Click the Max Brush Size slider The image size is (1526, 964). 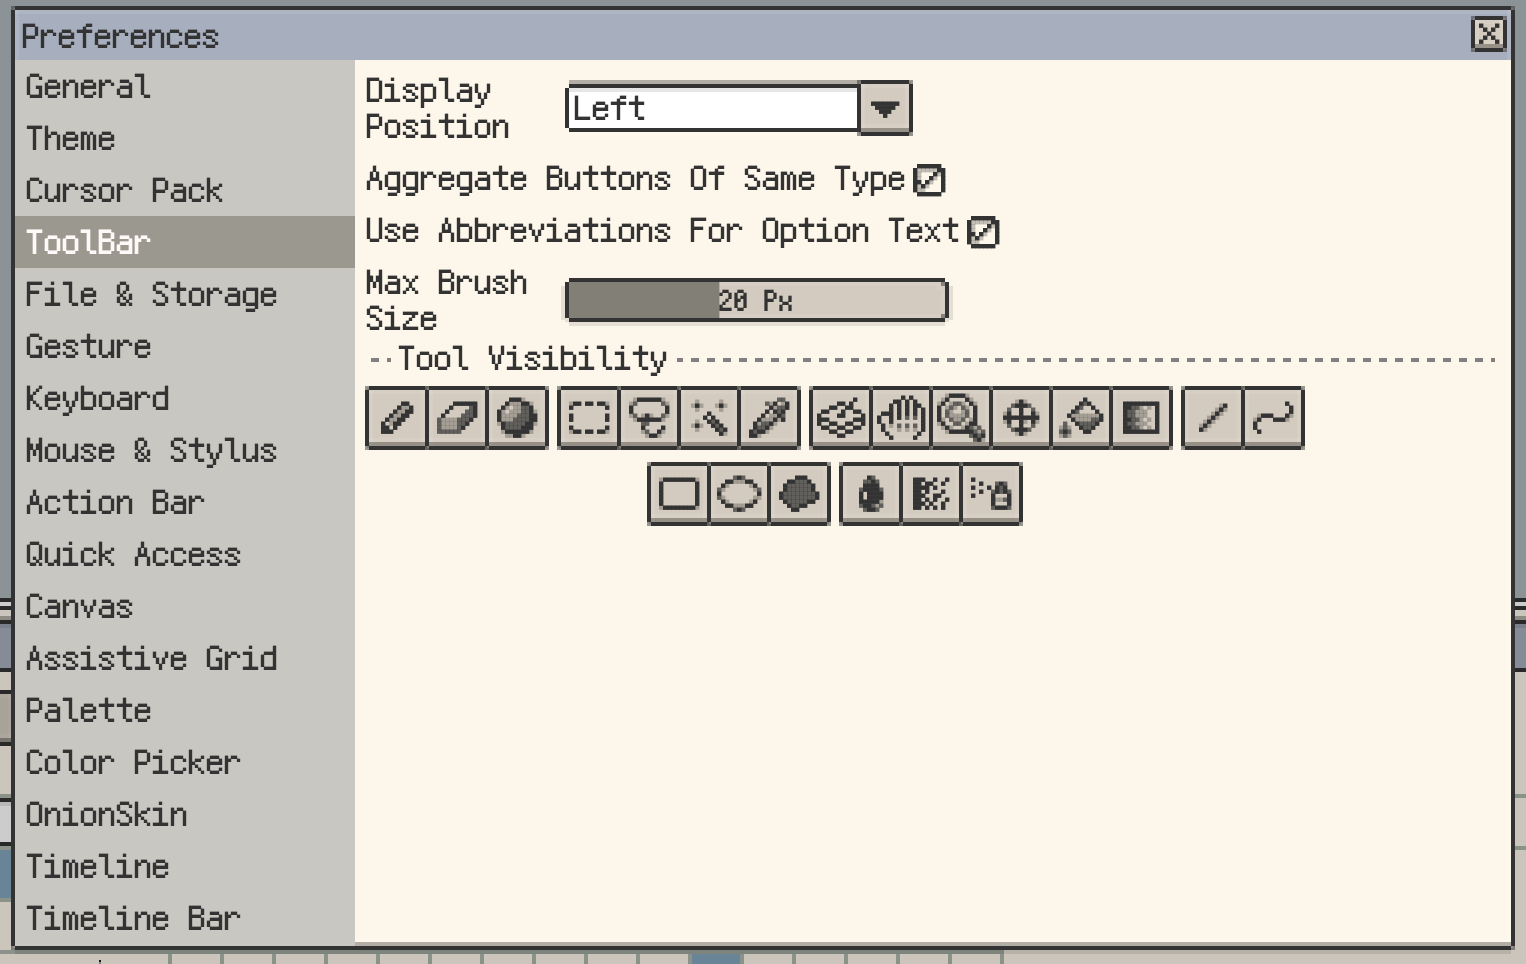click(756, 301)
